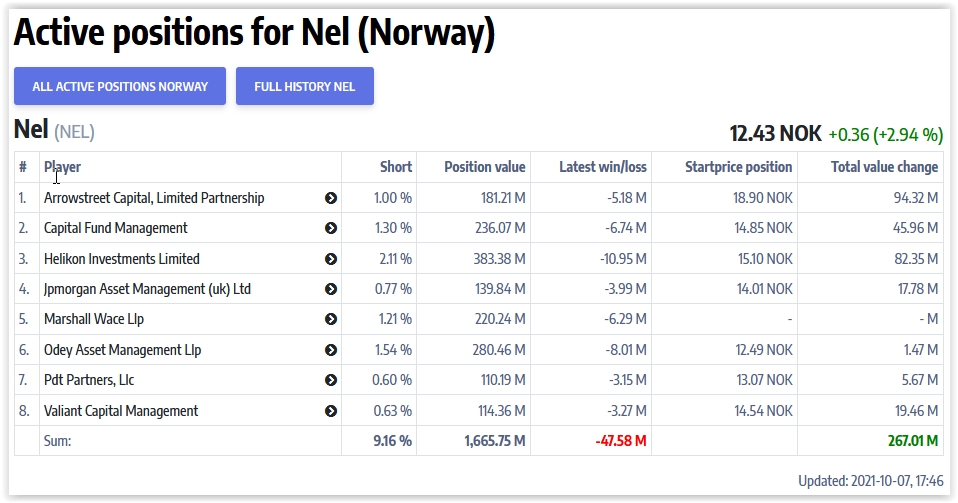
Task: Open All Active Positions Norway button
Action: pyautogui.click(x=120, y=86)
